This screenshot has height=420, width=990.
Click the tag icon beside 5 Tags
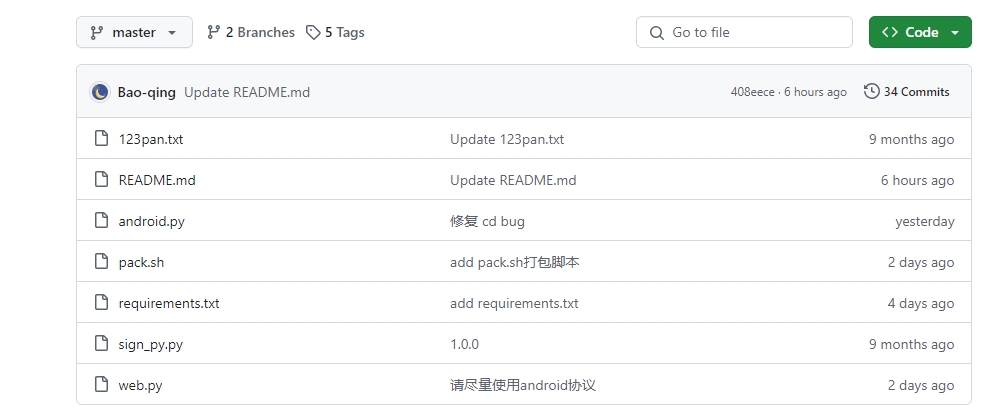tap(313, 32)
